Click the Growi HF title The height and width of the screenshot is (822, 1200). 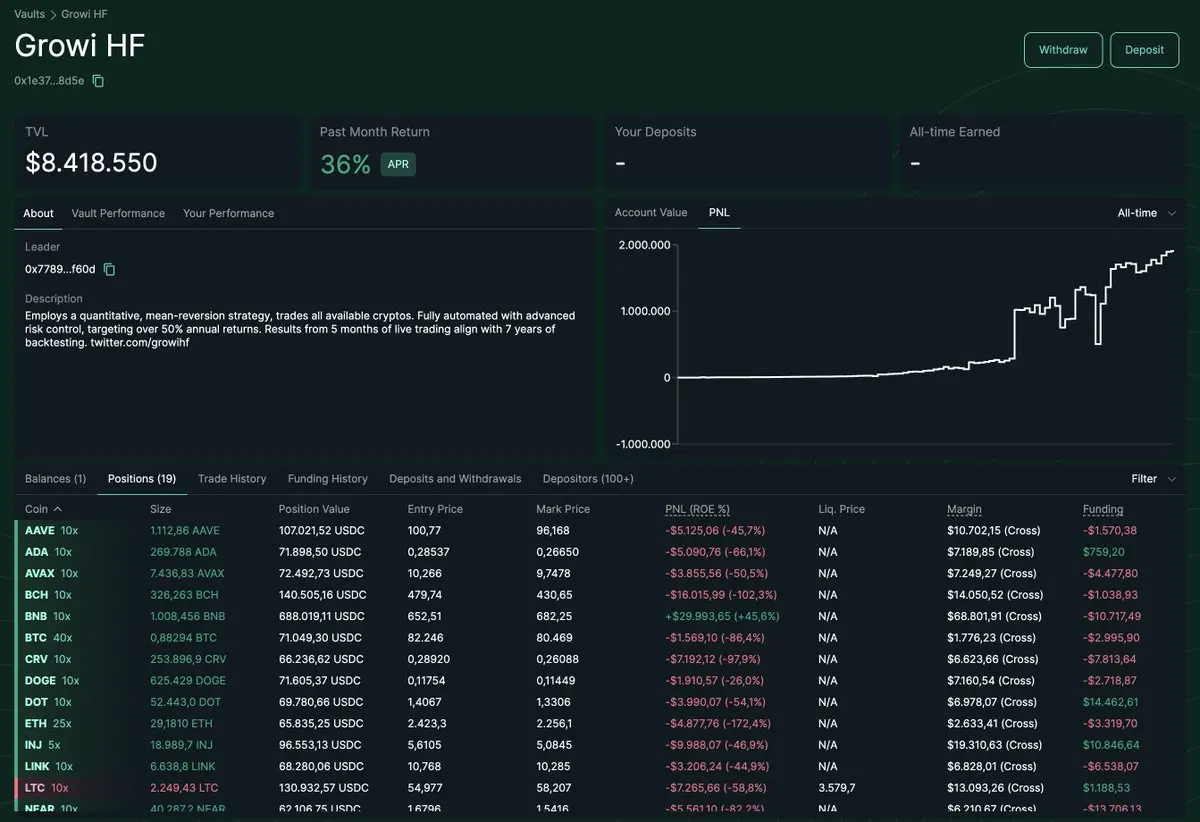click(80, 46)
